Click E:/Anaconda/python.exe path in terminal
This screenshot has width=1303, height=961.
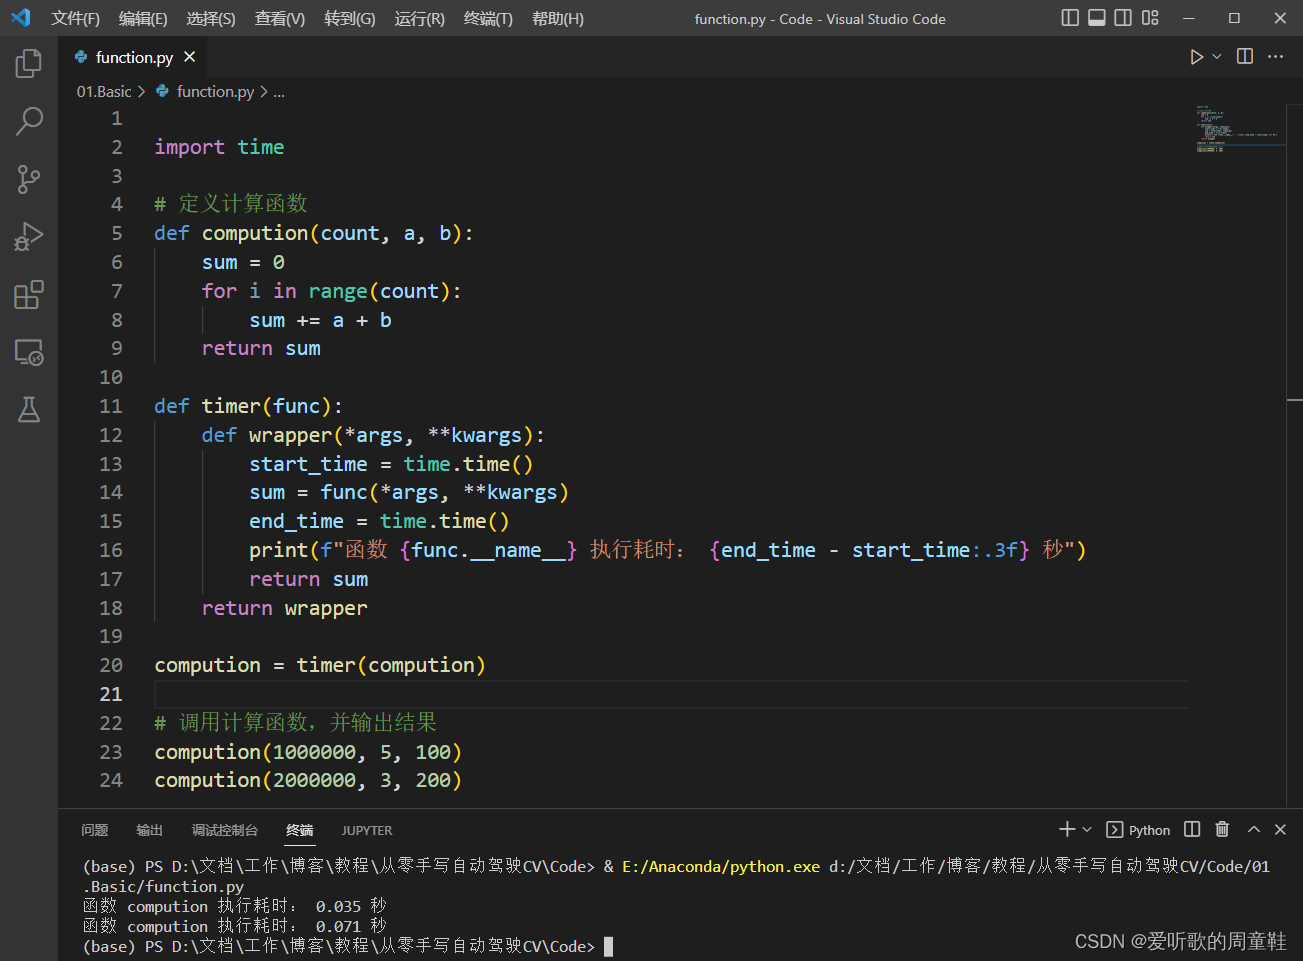point(721,866)
